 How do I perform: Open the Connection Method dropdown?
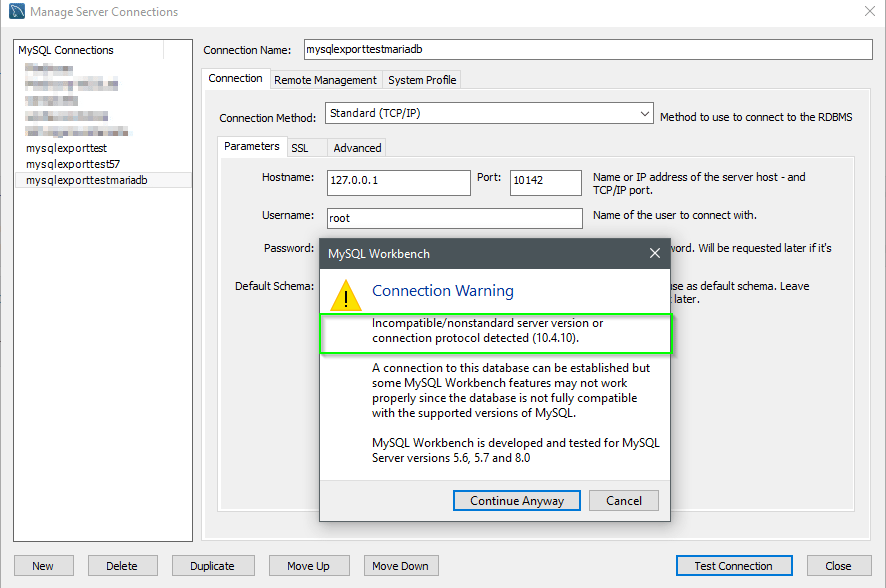(x=489, y=113)
